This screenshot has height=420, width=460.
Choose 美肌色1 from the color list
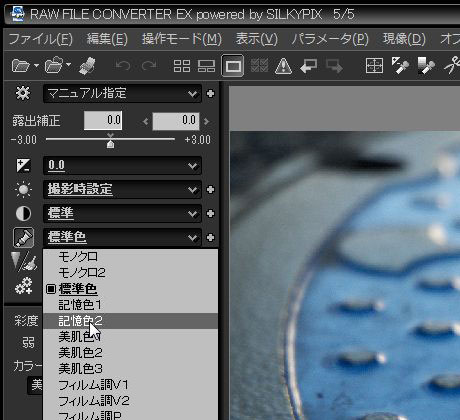(131, 337)
